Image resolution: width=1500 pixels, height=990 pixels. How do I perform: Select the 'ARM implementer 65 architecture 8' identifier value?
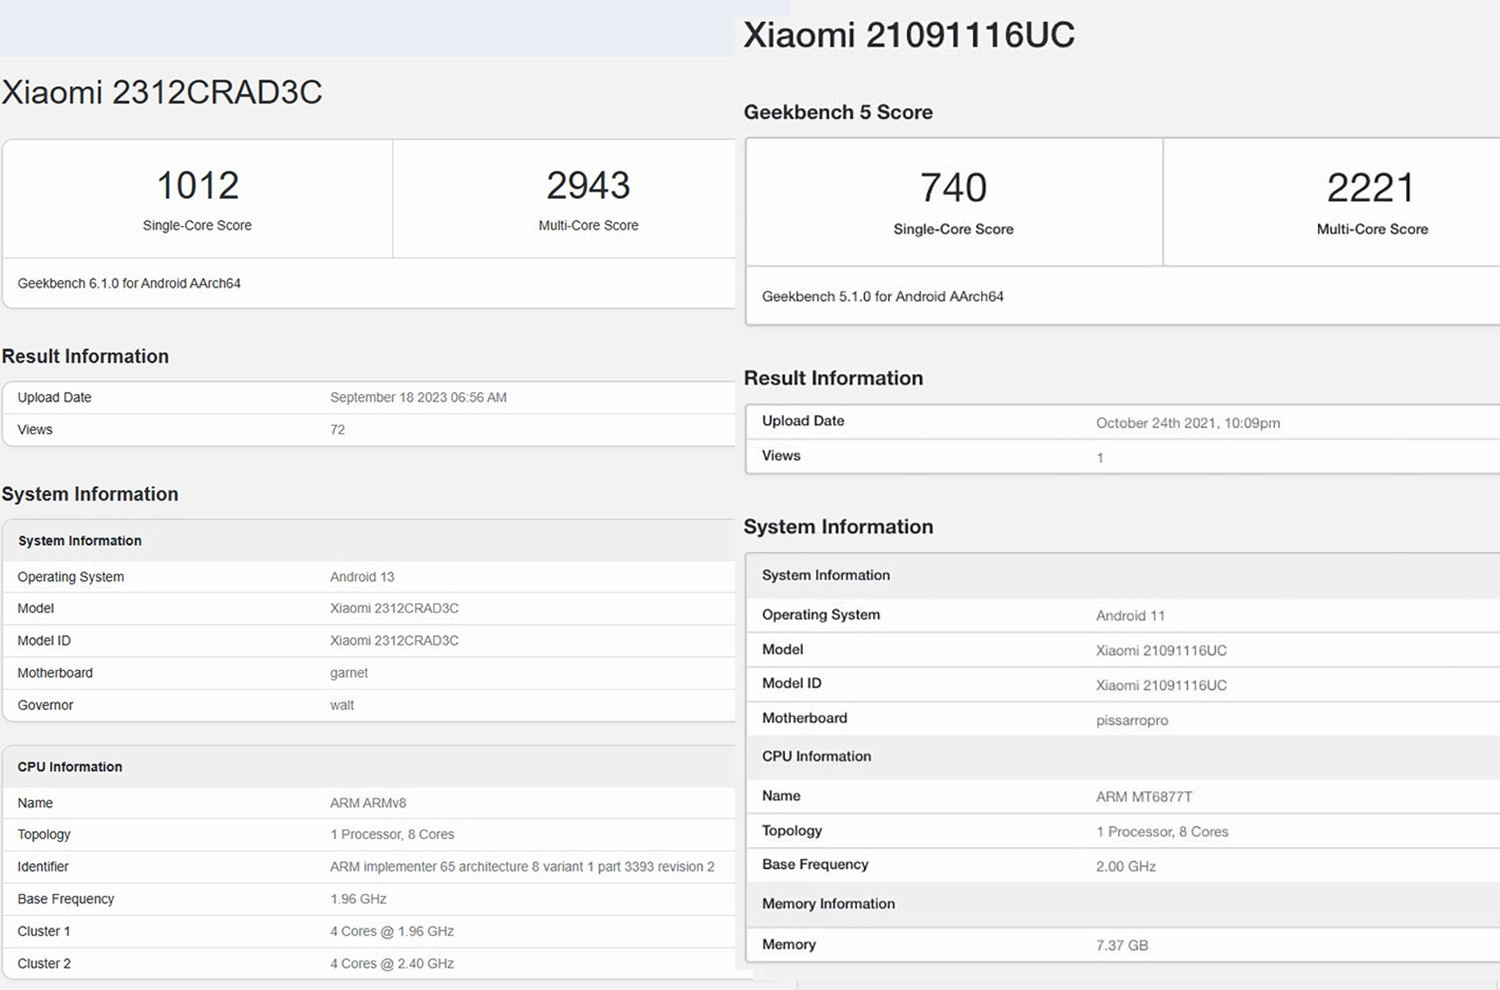(522, 867)
